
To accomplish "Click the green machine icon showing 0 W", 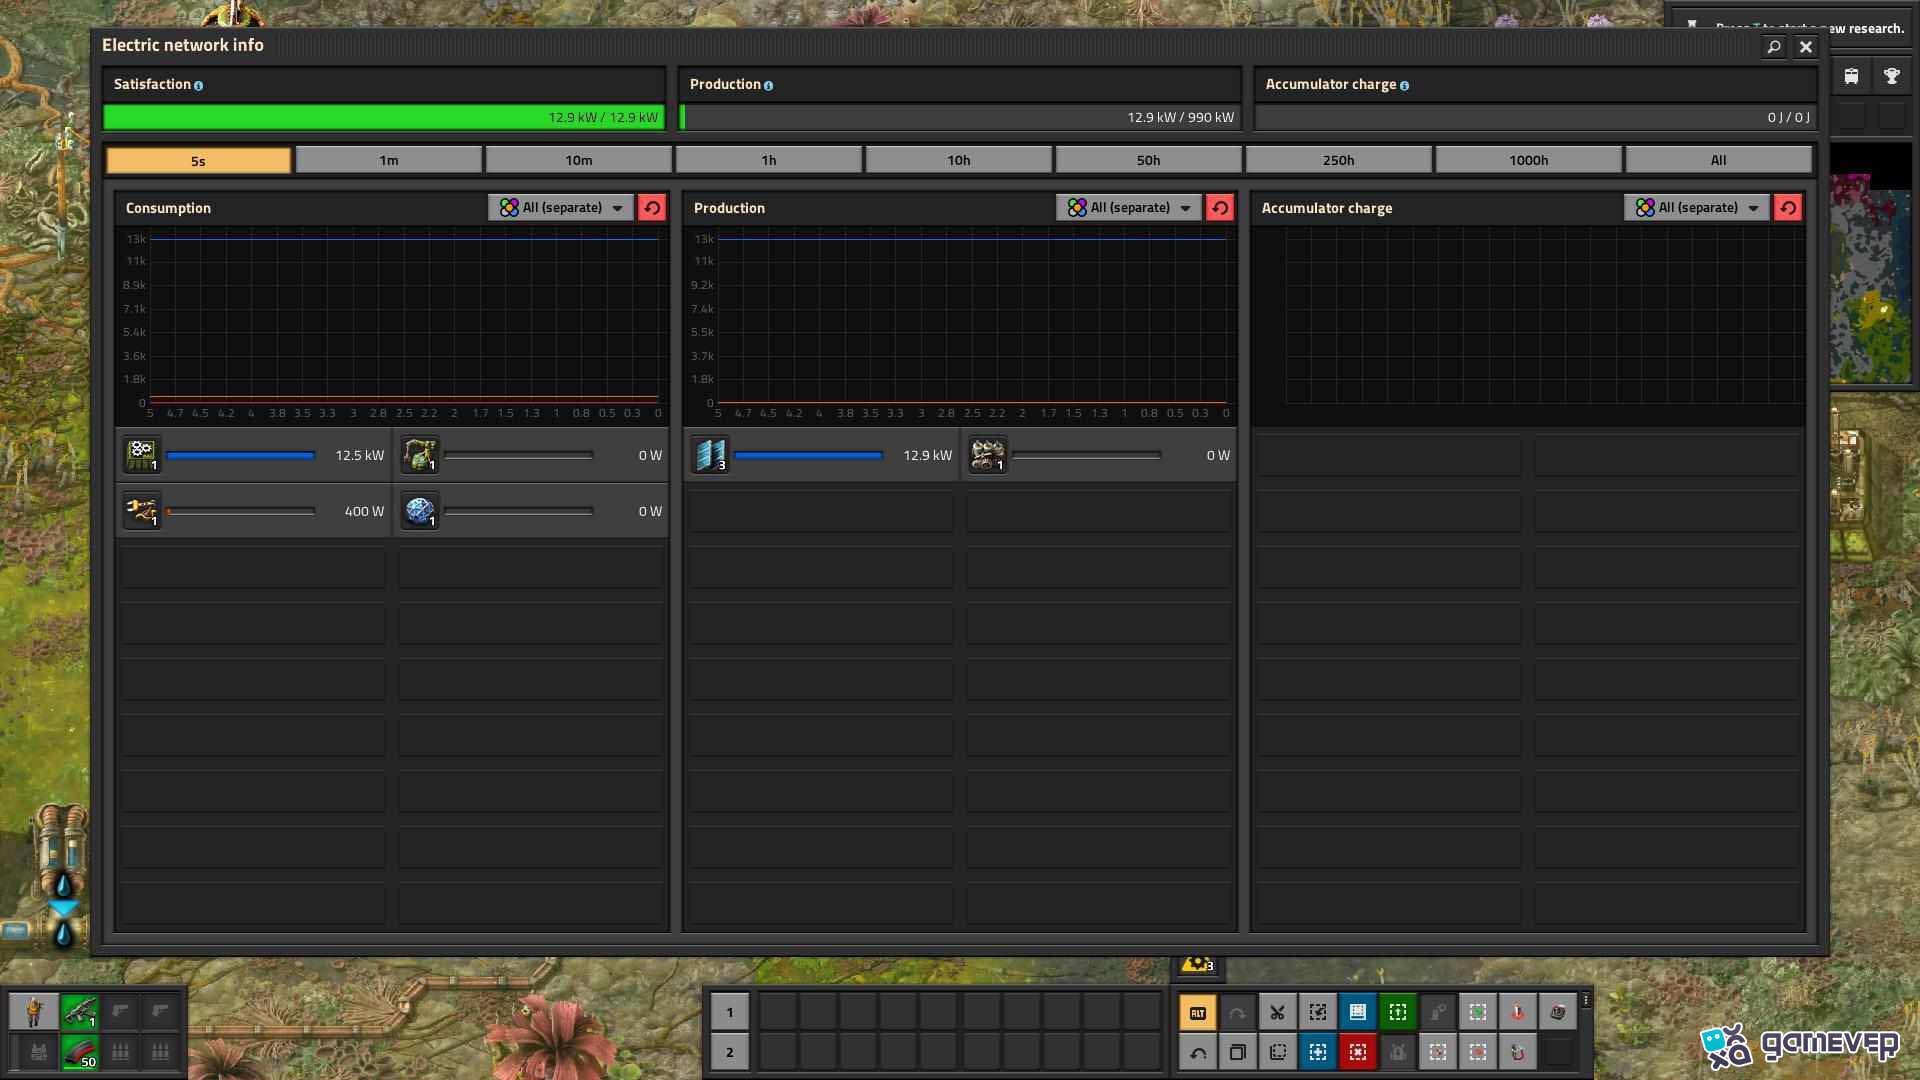I will pyautogui.click(x=419, y=455).
